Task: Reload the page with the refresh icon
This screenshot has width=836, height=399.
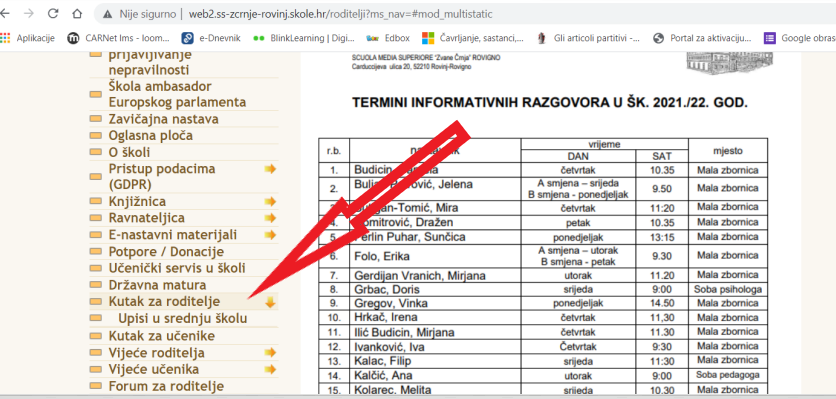Action: coord(53,14)
